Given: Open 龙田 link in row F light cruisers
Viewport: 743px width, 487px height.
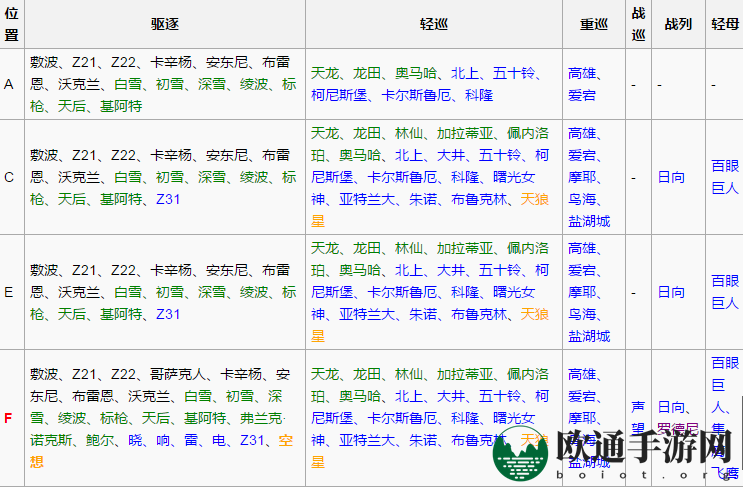Looking at the screenshot, I should (x=367, y=374).
